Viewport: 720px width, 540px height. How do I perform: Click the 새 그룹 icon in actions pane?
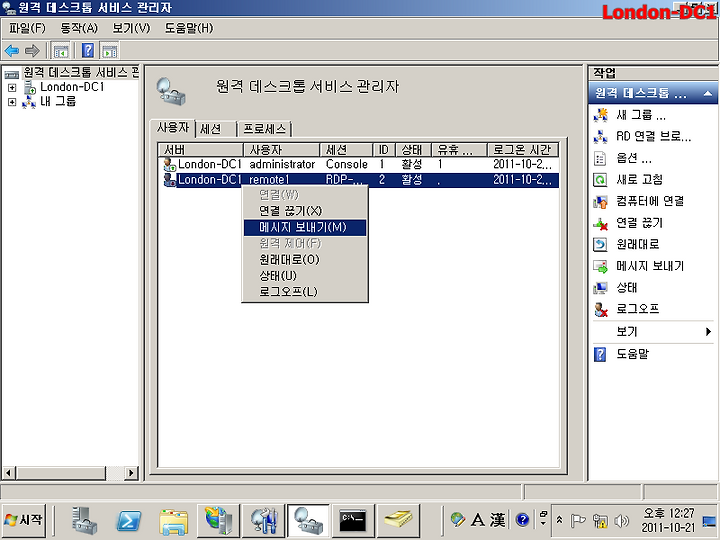tap(601, 115)
